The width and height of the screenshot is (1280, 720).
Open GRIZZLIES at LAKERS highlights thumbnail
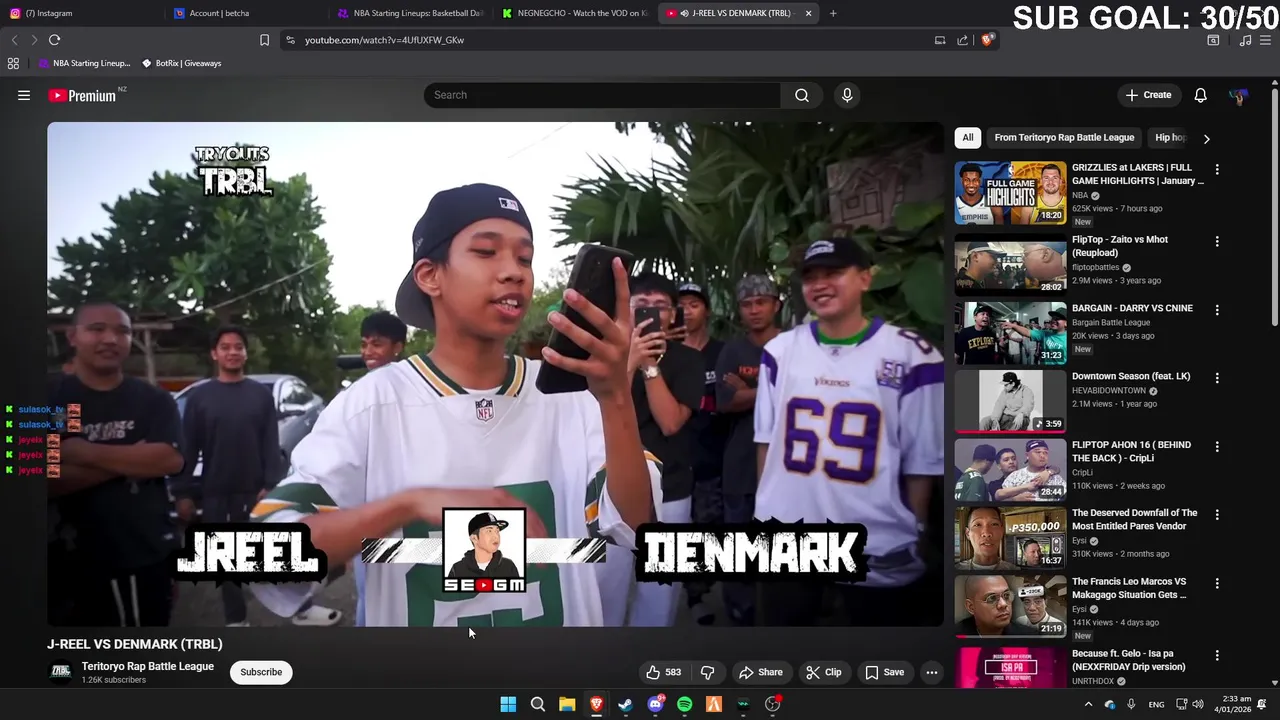point(1010,193)
